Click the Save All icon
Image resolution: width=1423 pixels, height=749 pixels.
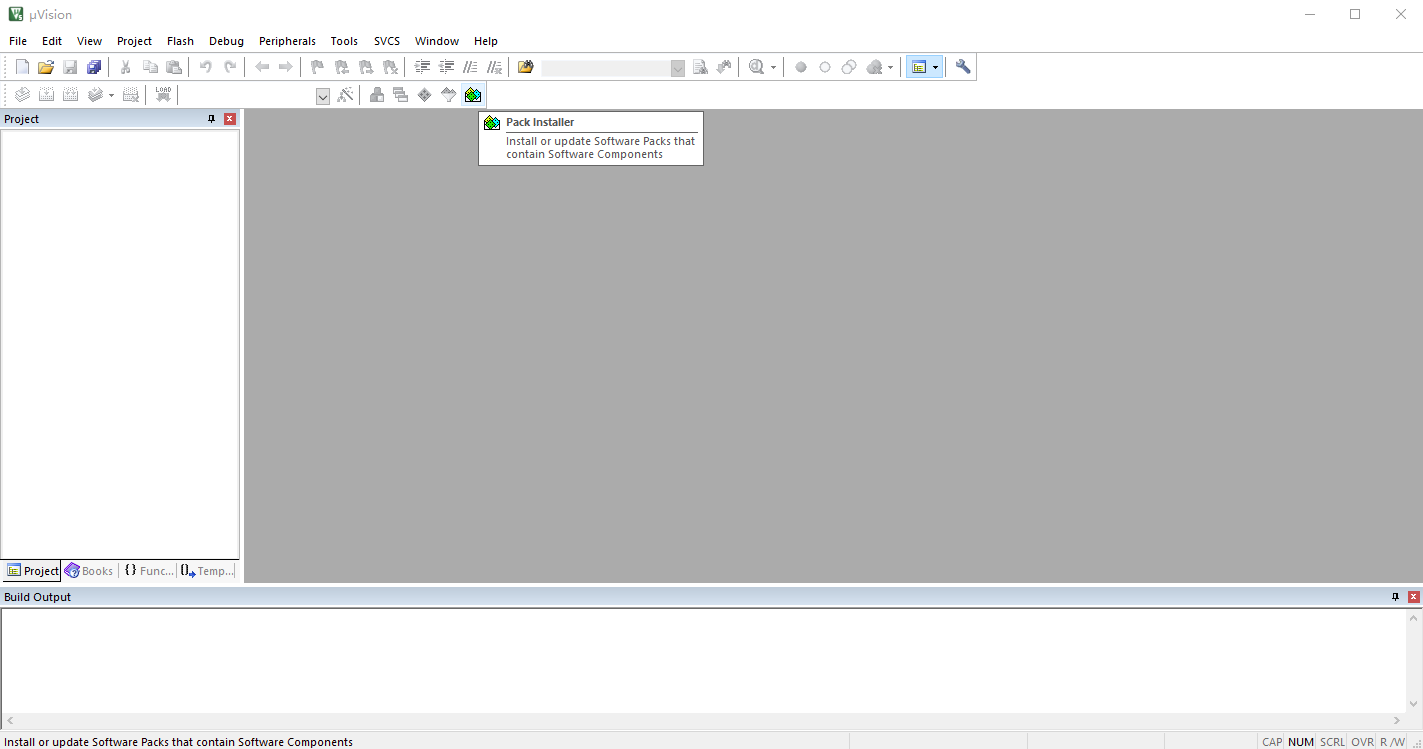(x=94, y=67)
